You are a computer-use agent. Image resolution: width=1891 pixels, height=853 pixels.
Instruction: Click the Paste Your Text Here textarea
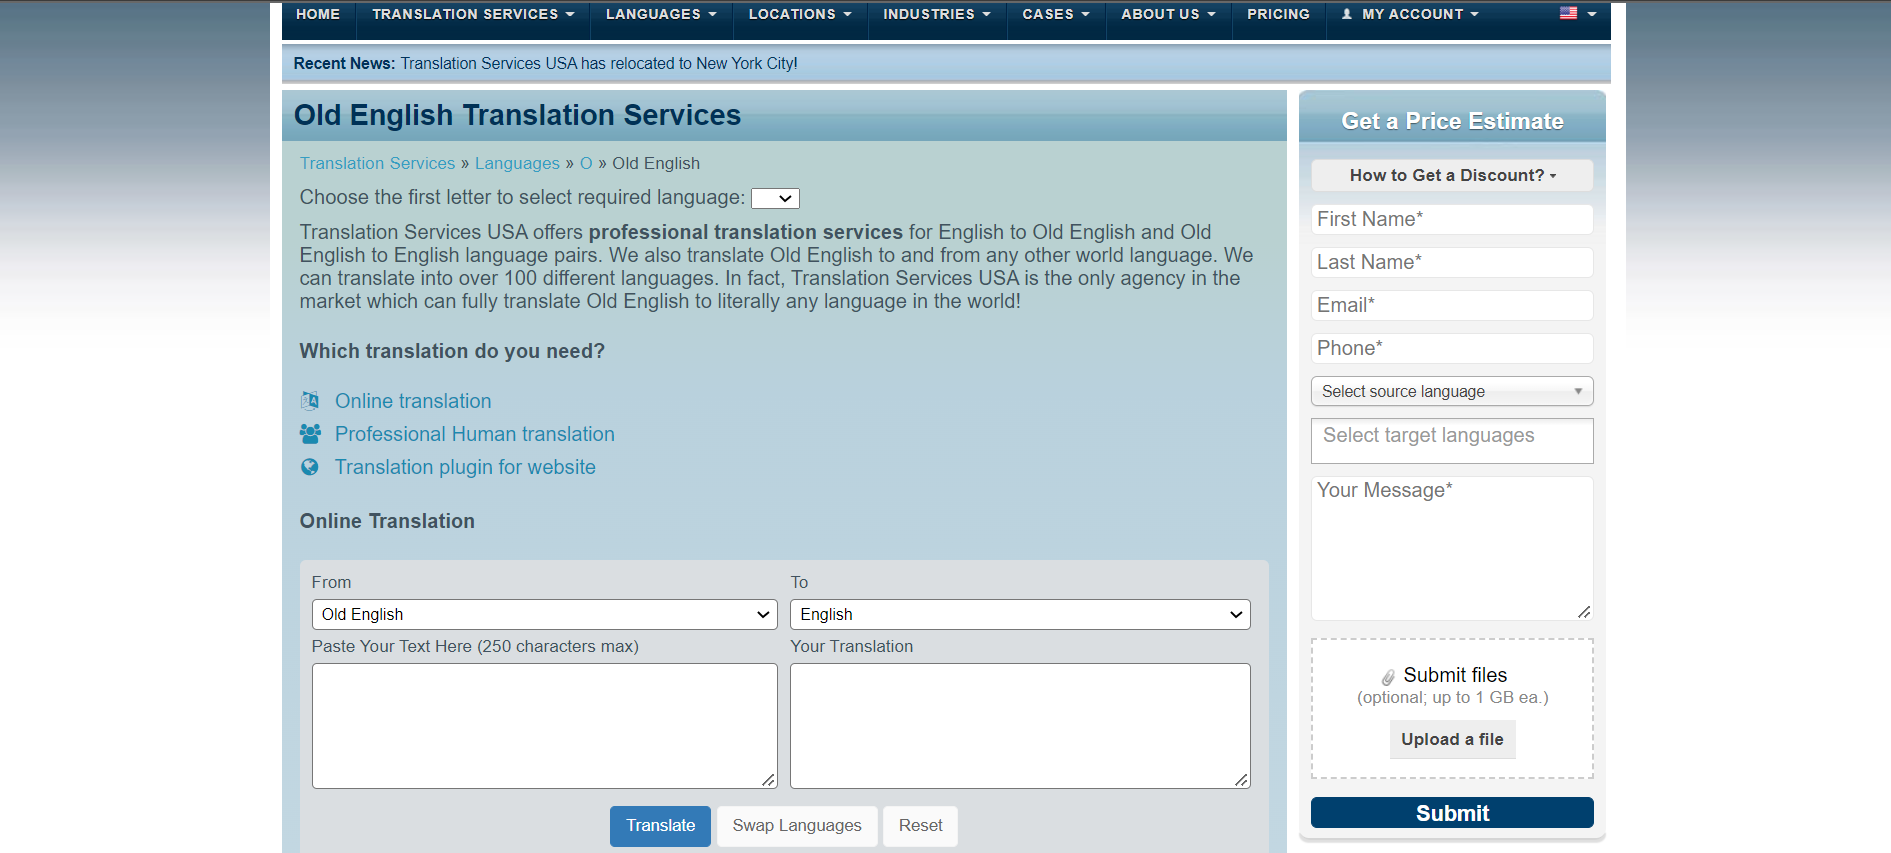coord(545,726)
